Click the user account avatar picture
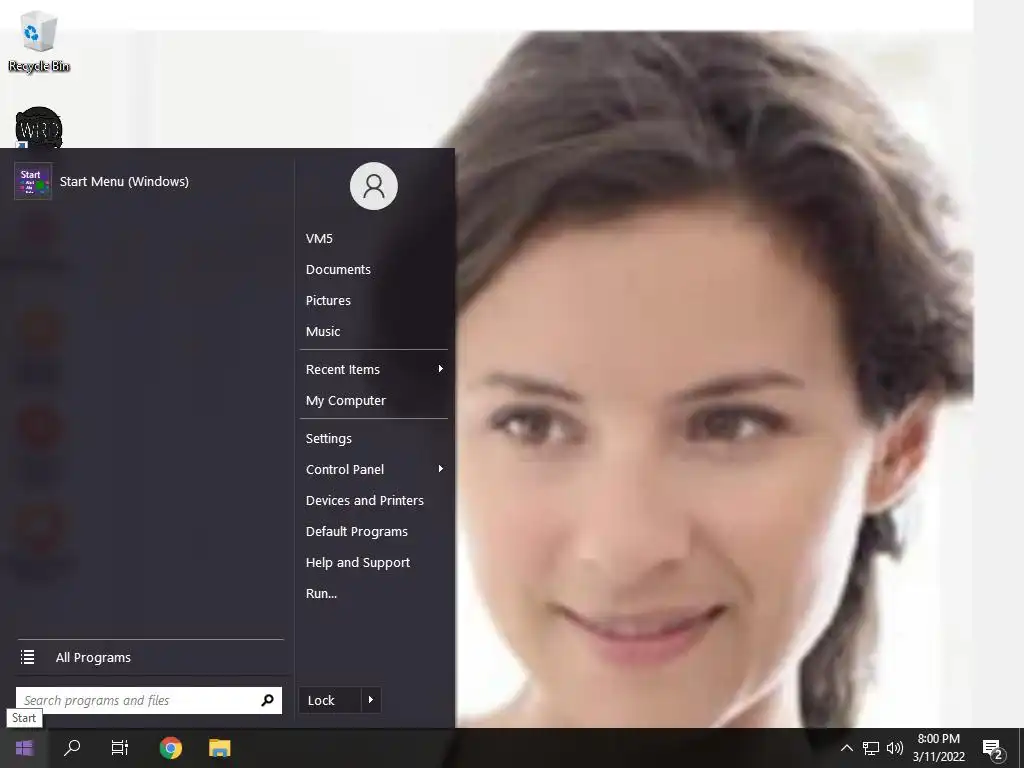Screen dimensions: 1024x768 click(374, 186)
